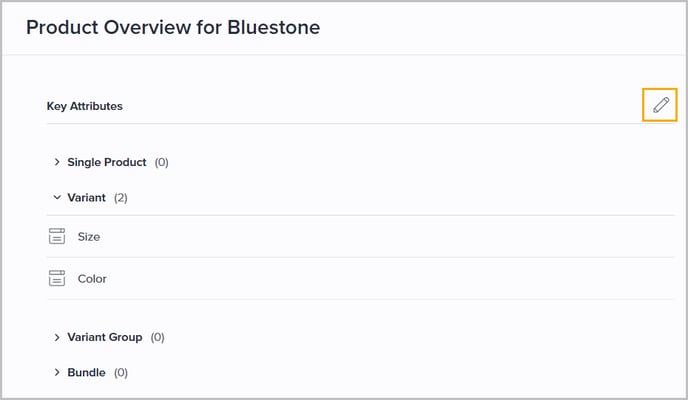Expand the Single Product section chevron

coord(57,162)
